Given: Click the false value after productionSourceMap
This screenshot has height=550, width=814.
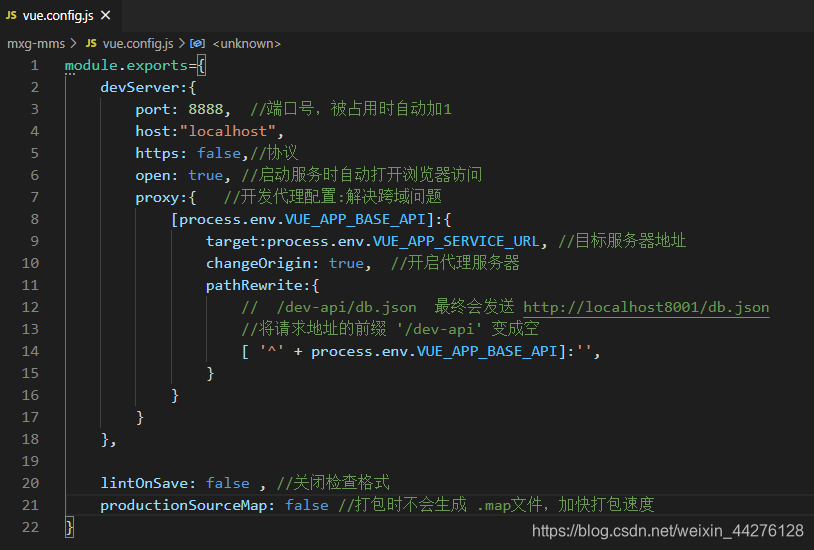Looking at the screenshot, I should 307,505.
